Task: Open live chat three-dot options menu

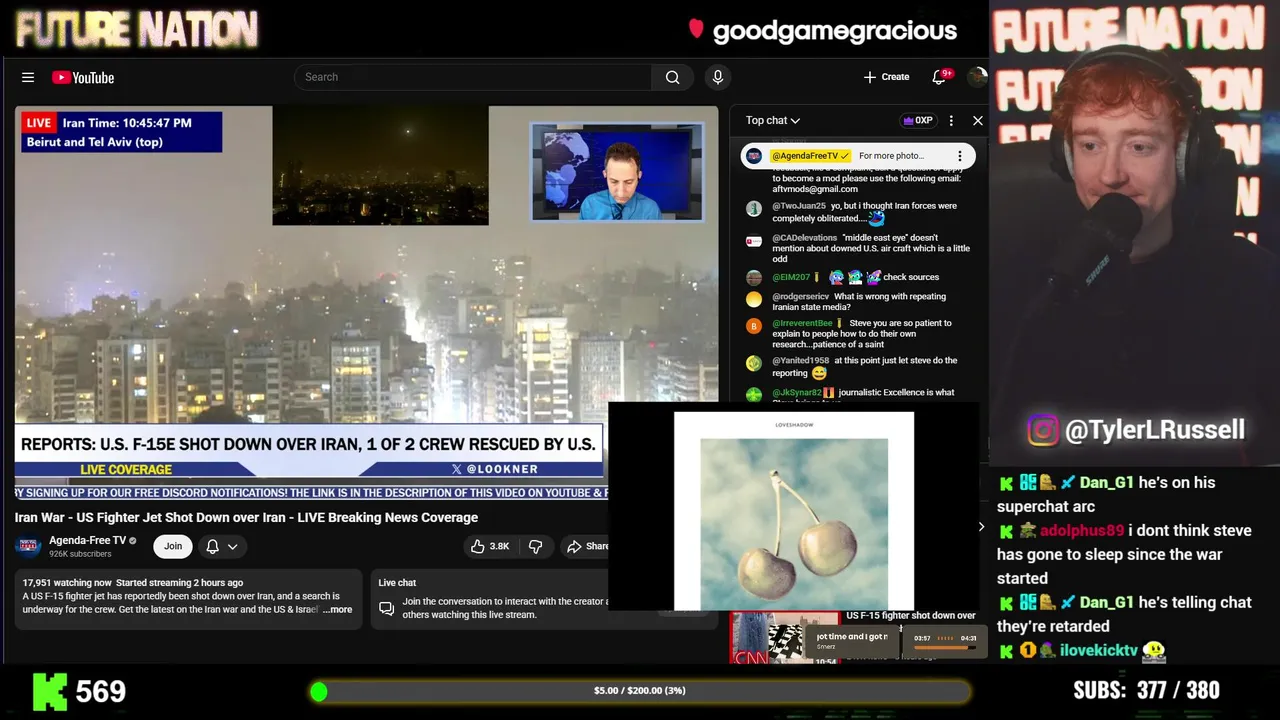Action: coord(951,120)
